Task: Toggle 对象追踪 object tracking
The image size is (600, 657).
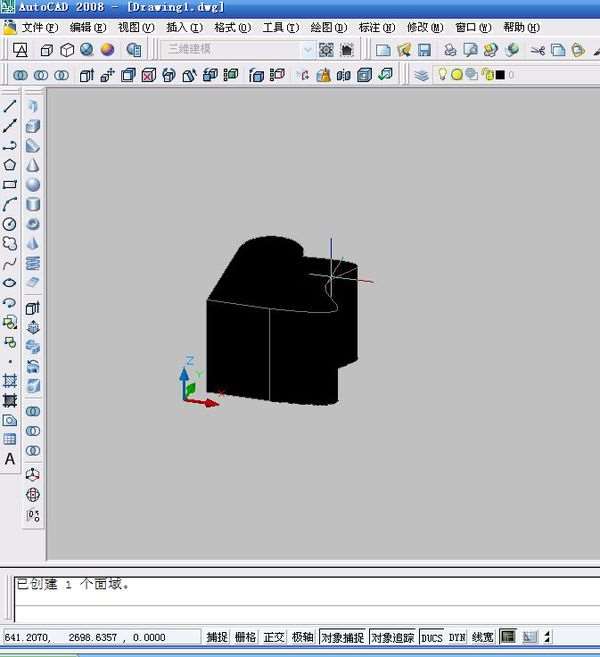Action: coord(393,637)
